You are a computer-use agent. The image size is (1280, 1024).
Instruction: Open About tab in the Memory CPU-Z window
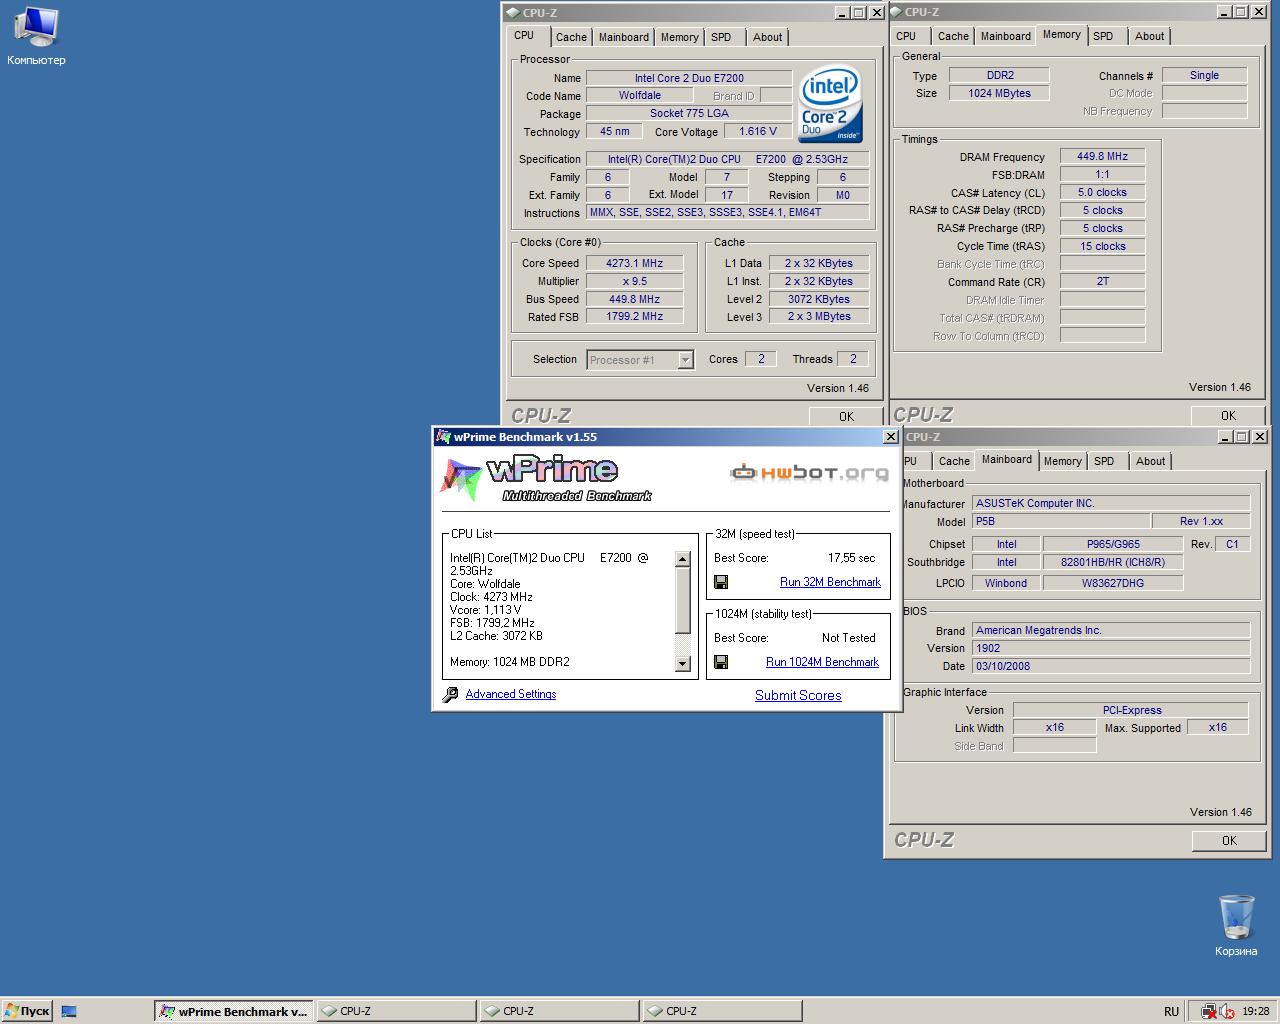point(1150,36)
